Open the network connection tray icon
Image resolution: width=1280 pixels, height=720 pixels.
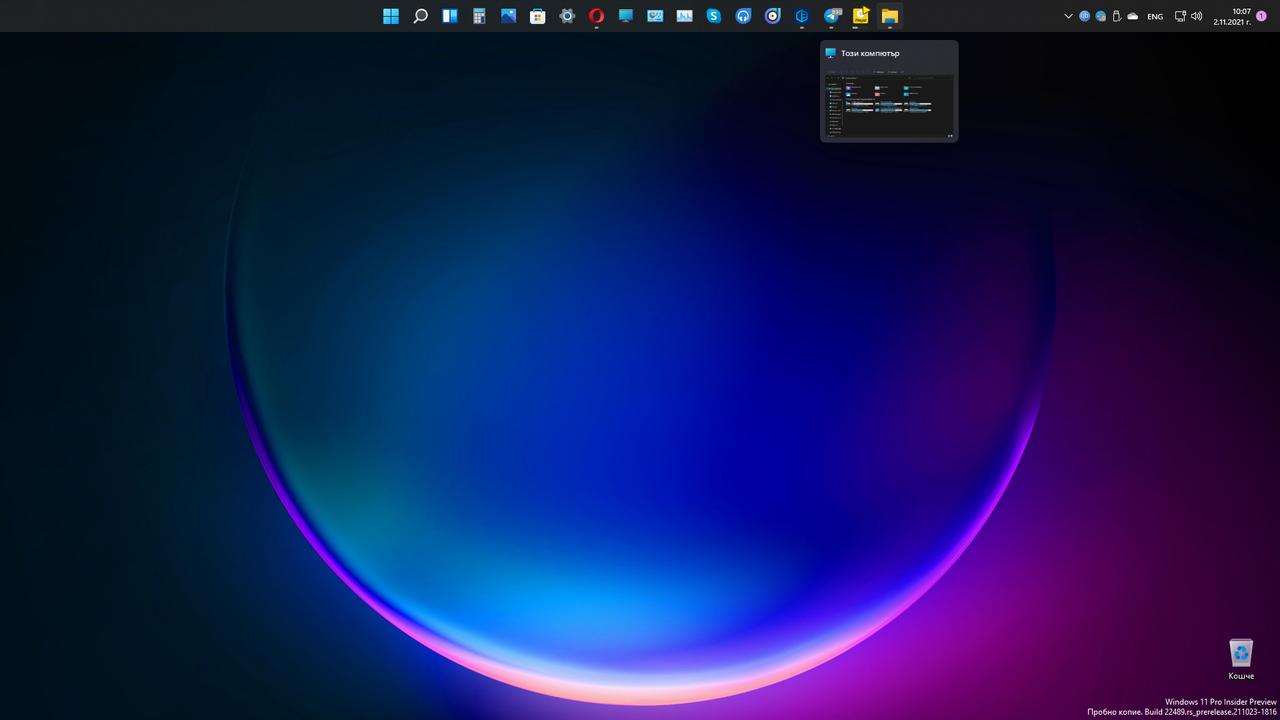pos(1180,16)
